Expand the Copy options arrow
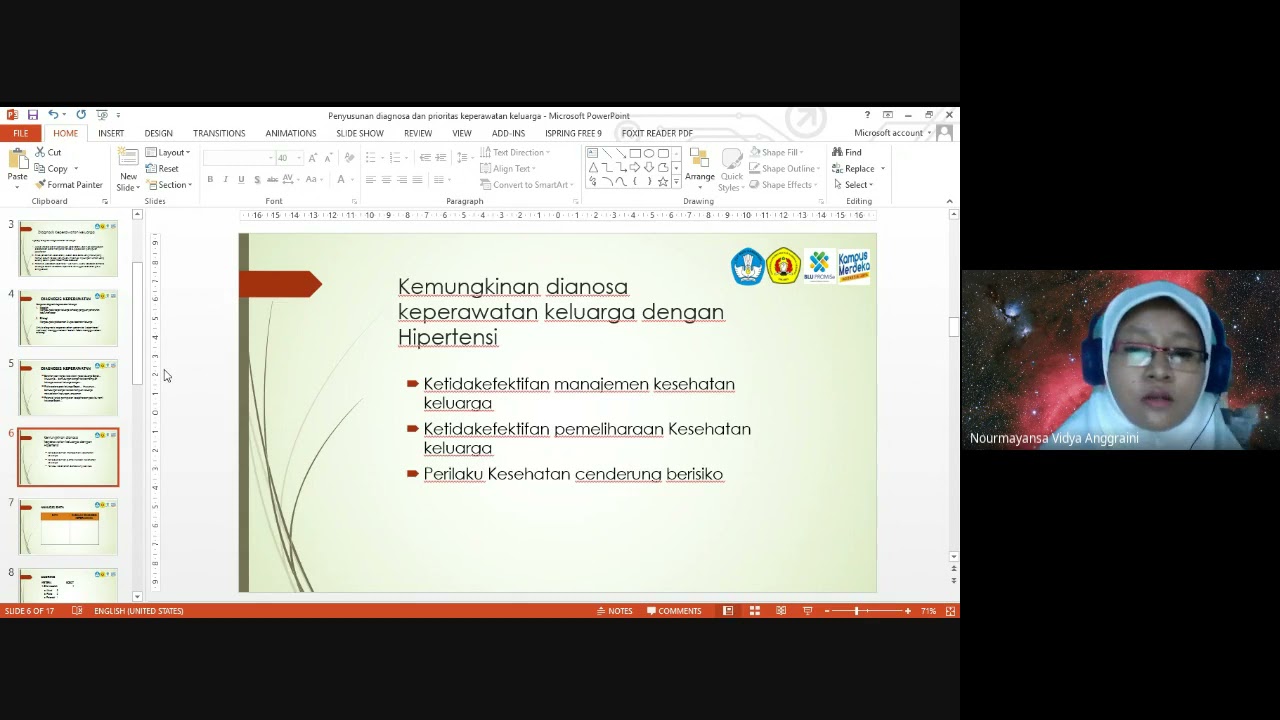This screenshot has height=720, width=1280. (x=76, y=169)
